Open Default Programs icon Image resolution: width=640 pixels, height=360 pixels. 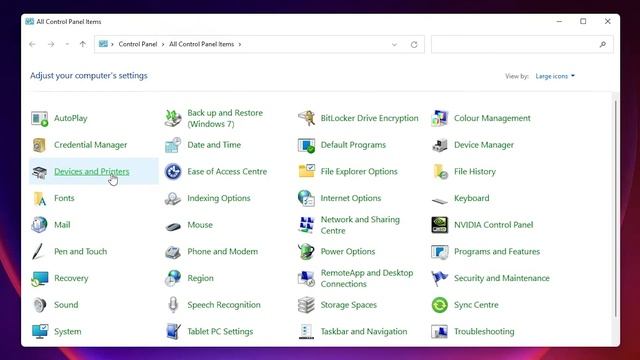pyautogui.click(x=306, y=145)
